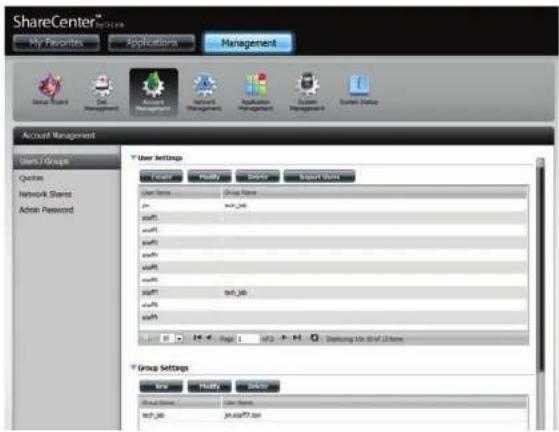Click New in Group Settings
Image resolution: width=559 pixels, height=432 pixels.
click(x=161, y=386)
